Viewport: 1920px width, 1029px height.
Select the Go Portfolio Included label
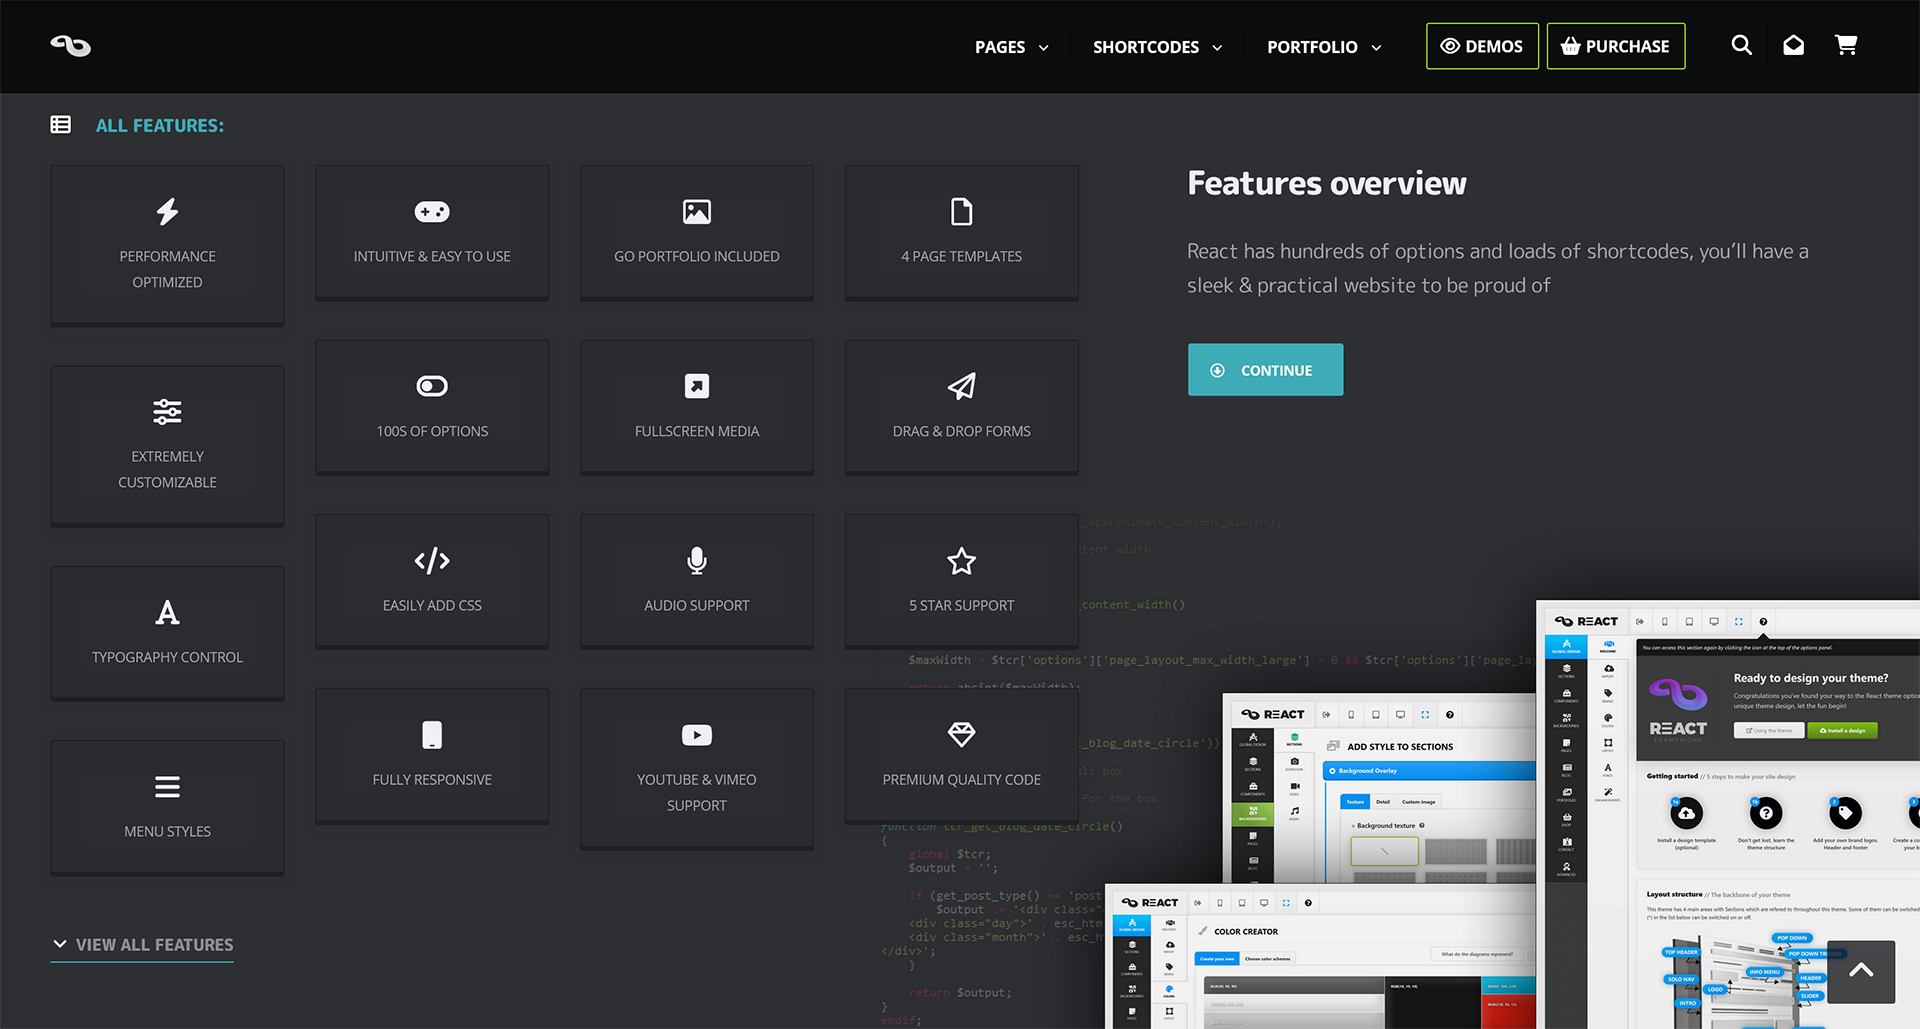point(697,257)
